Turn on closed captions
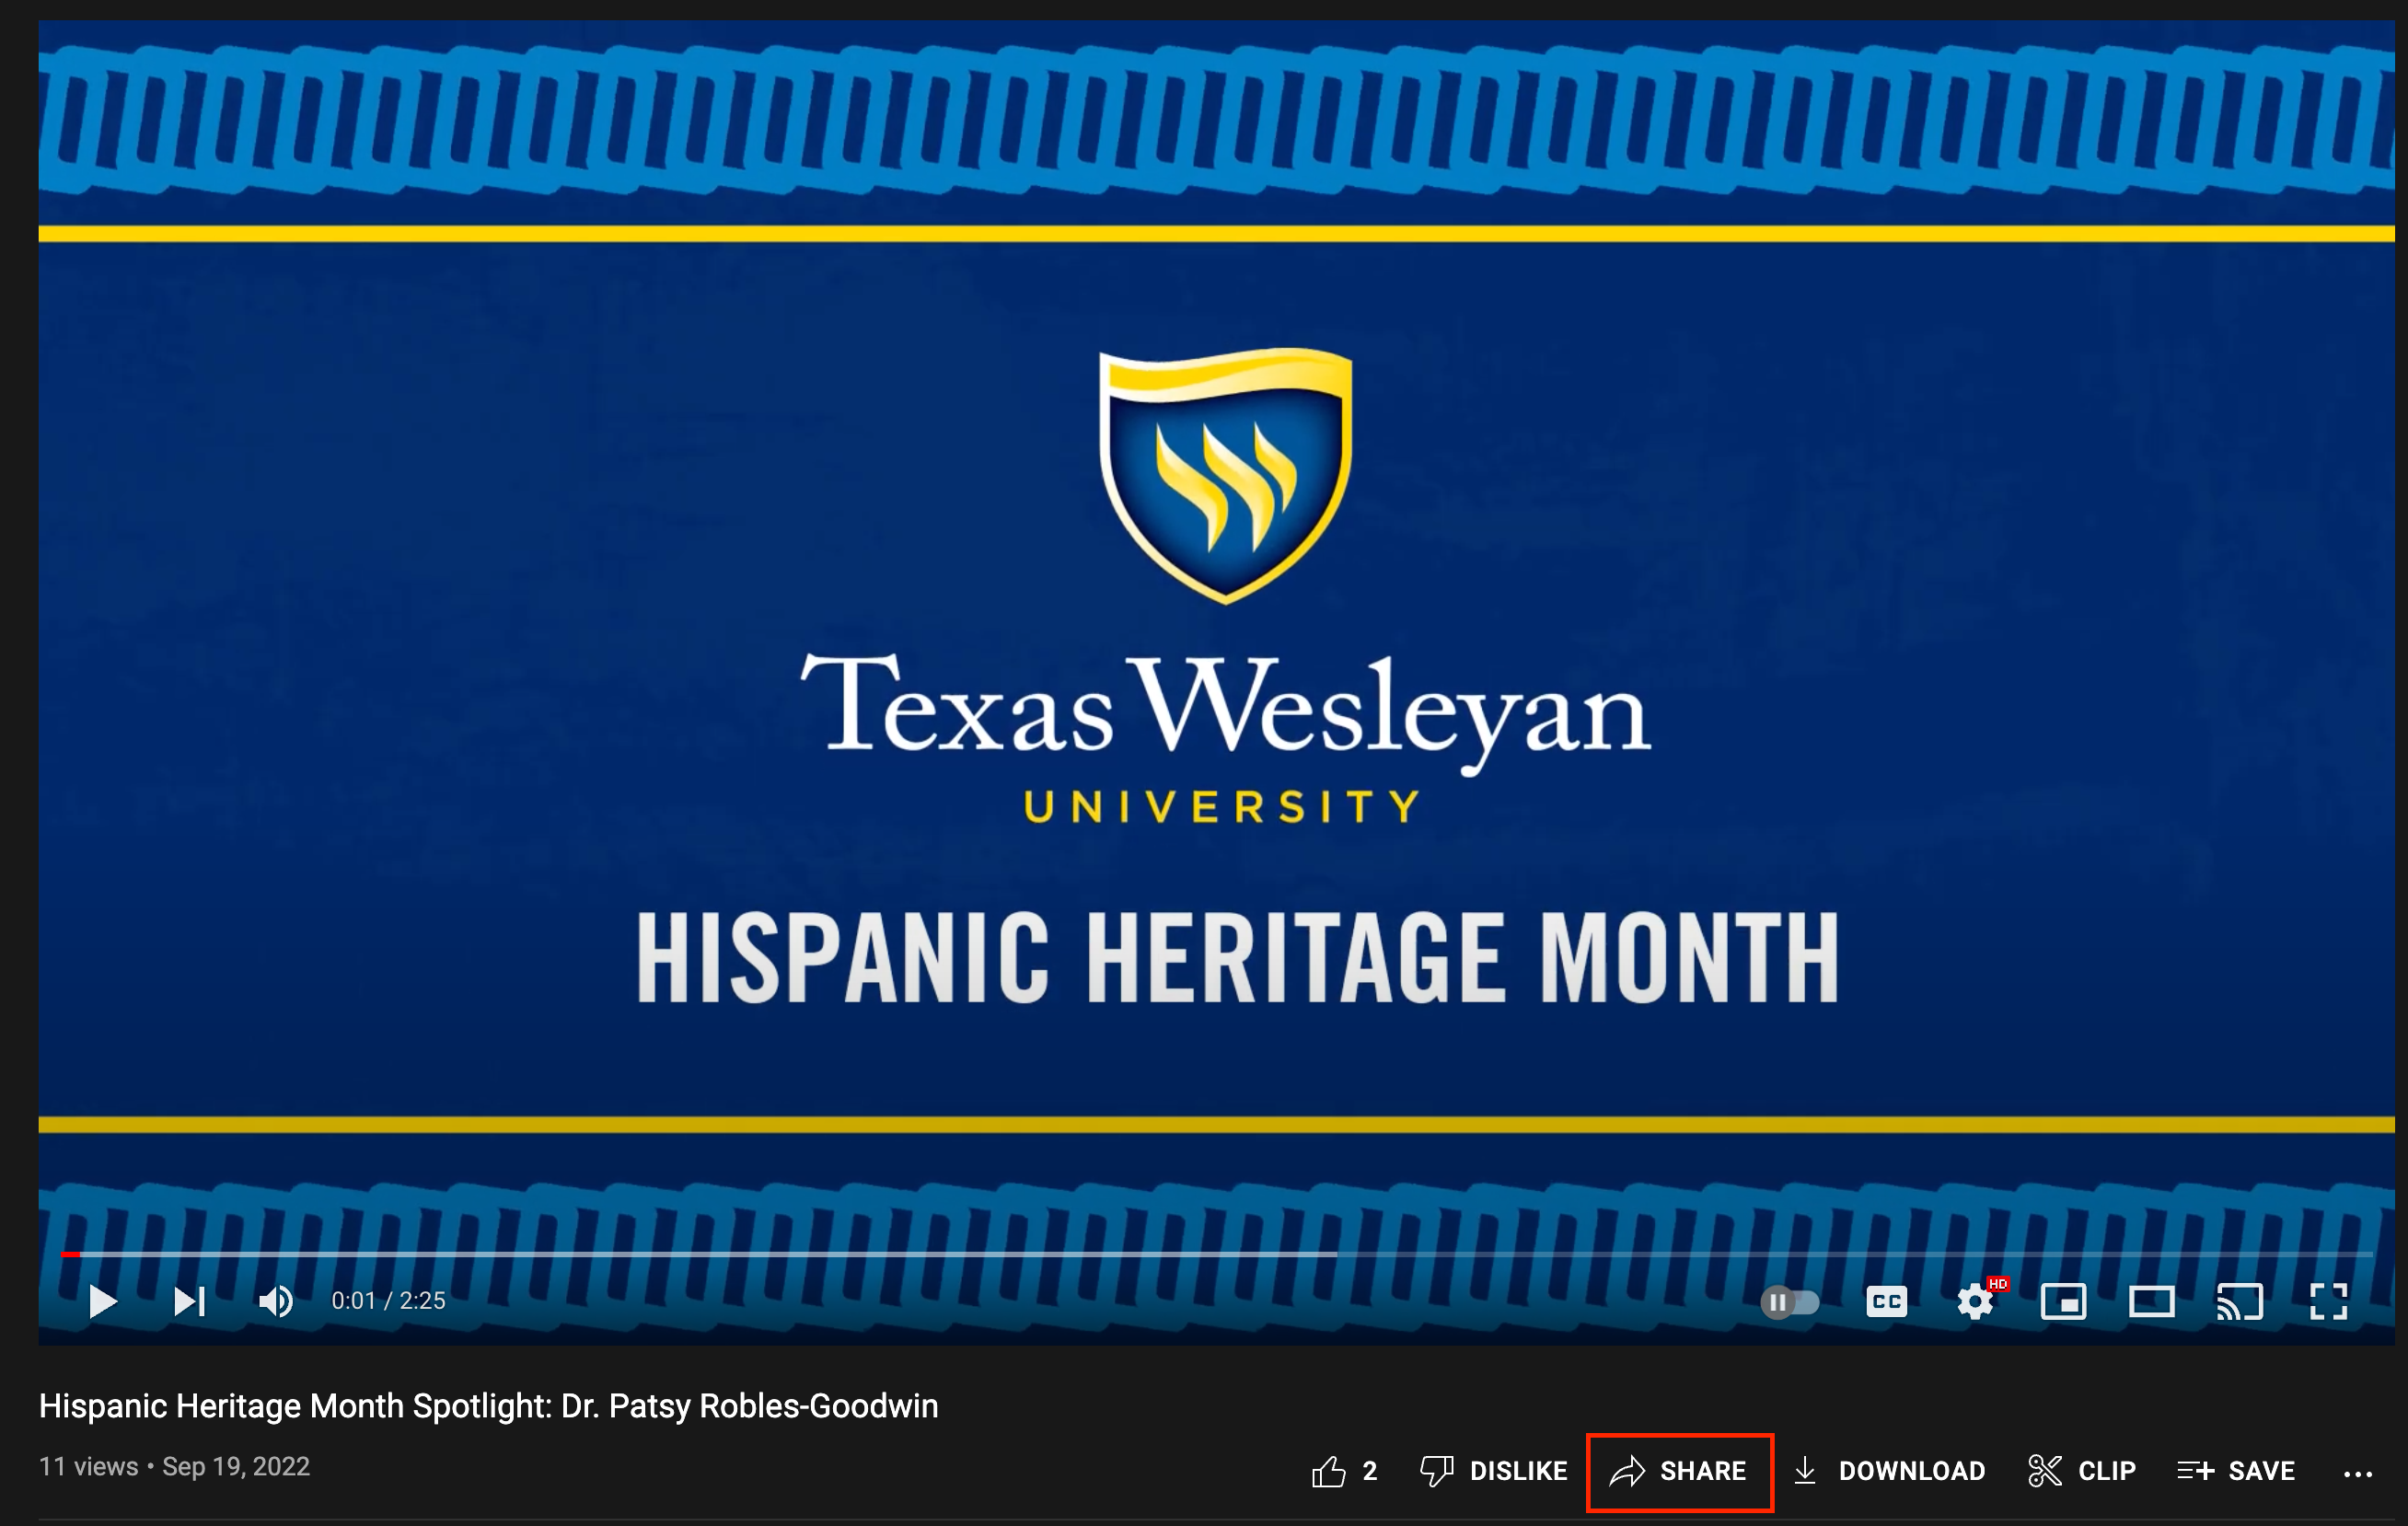The image size is (2408, 1526). (1886, 1302)
